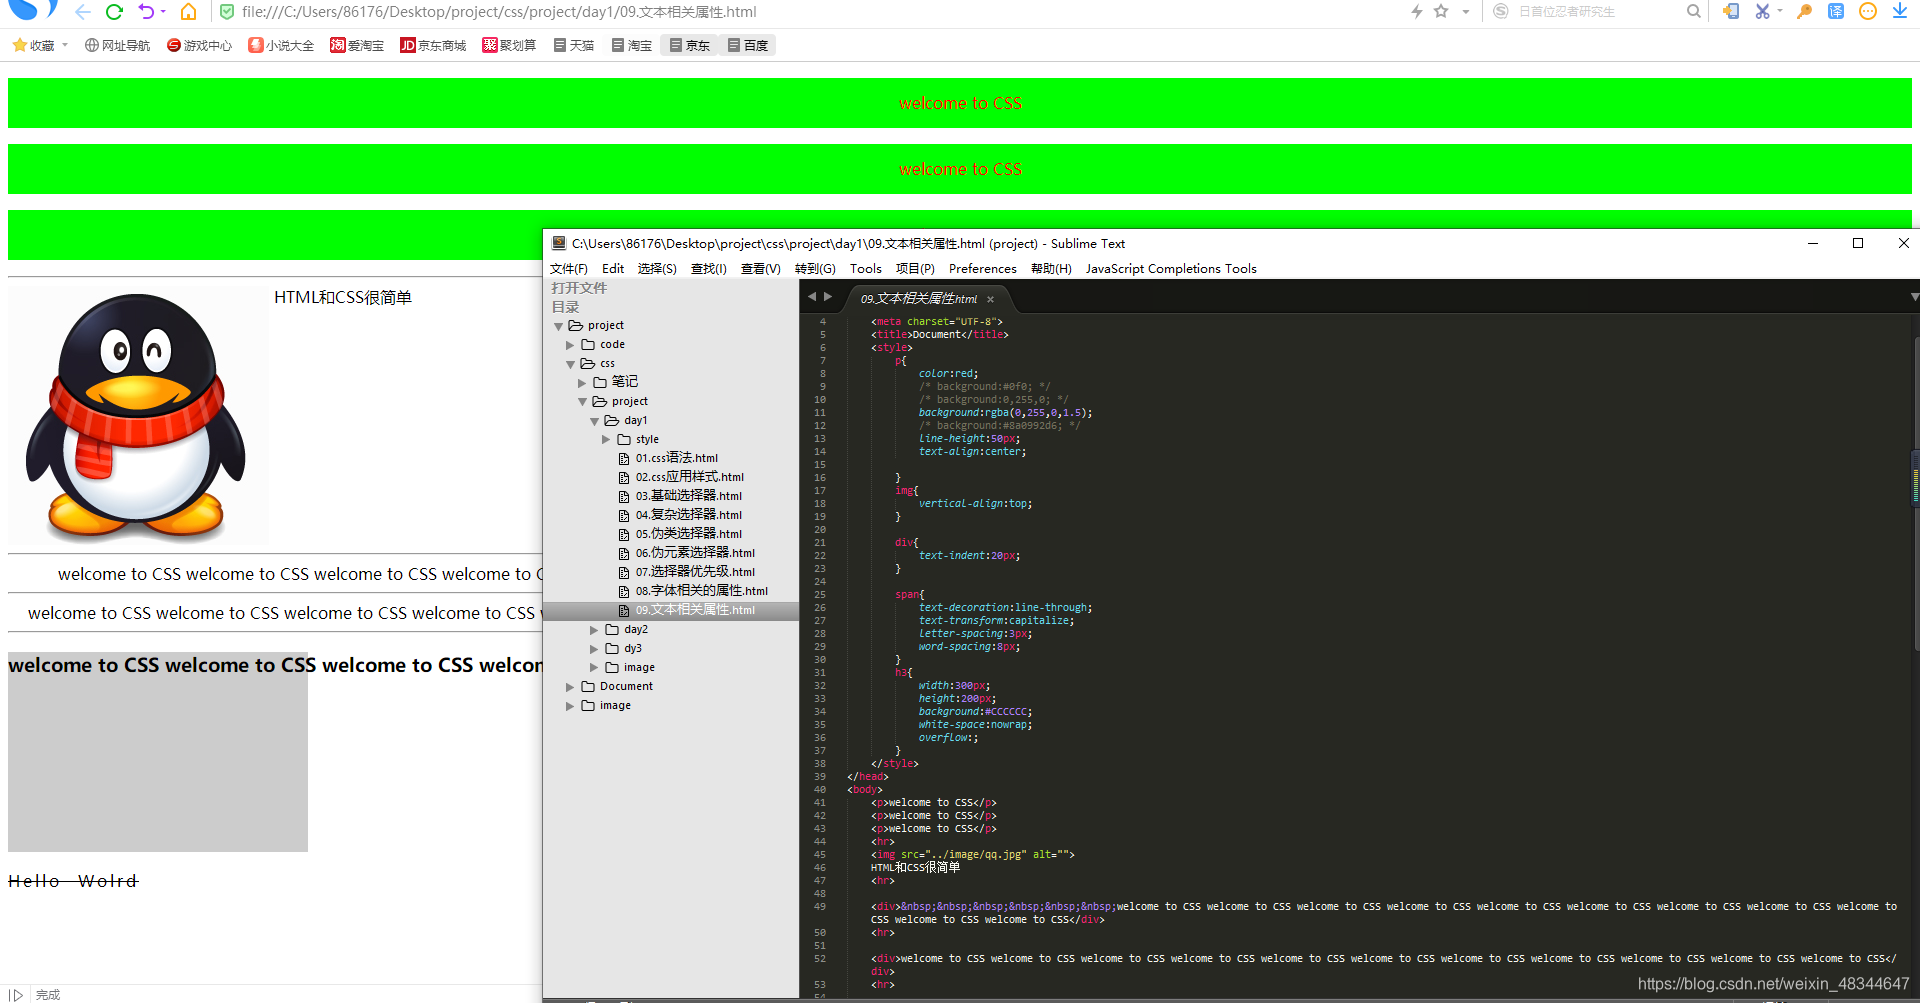Click the blue translate icon
Image resolution: width=1920 pixels, height=1003 pixels.
pos(1836,12)
